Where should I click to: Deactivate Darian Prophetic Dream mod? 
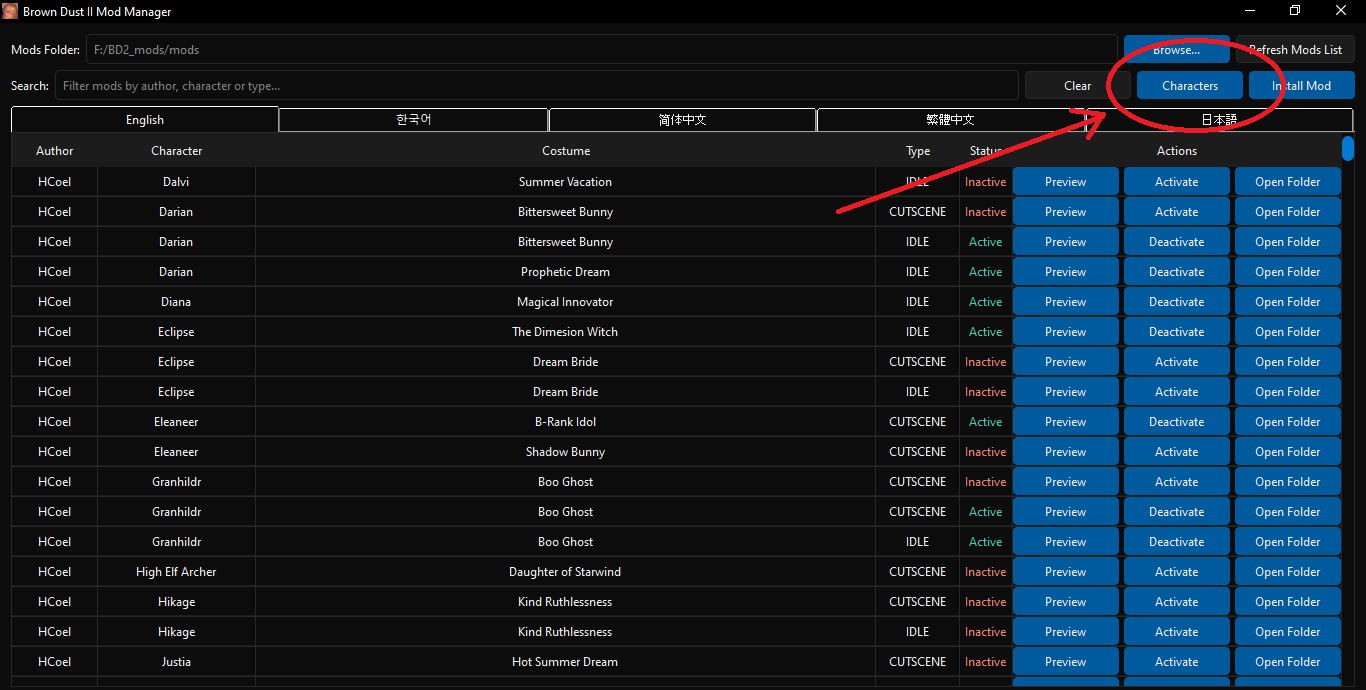pos(1176,272)
